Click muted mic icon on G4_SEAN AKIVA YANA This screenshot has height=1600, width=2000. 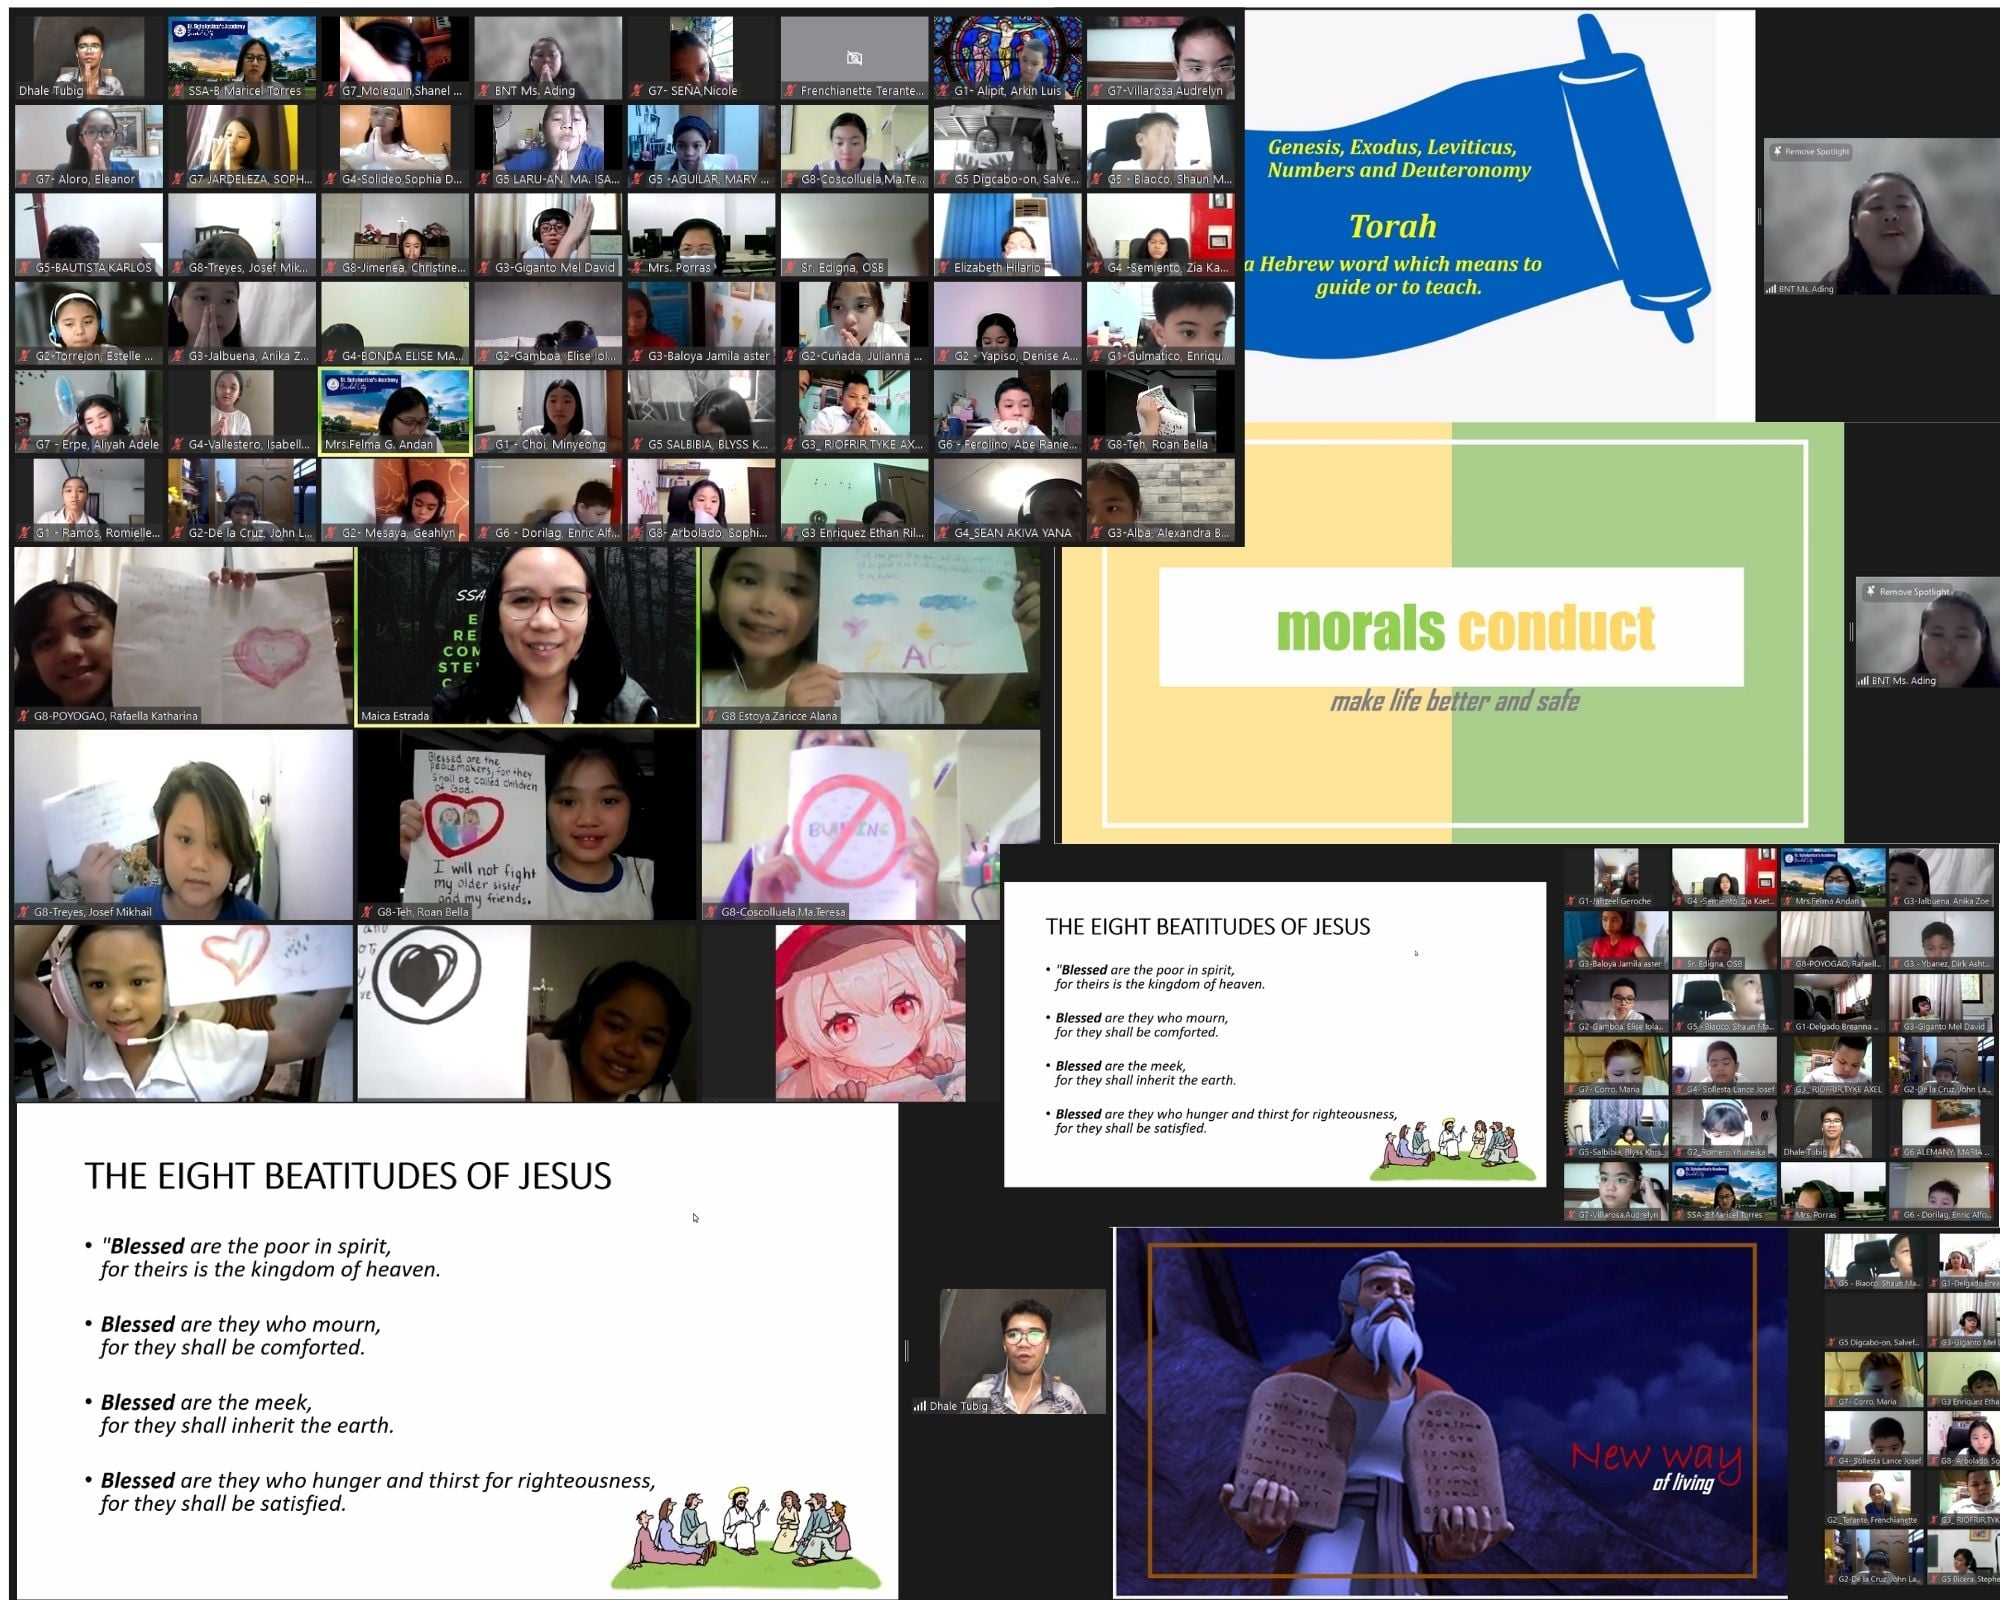click(x=943, y=533)
